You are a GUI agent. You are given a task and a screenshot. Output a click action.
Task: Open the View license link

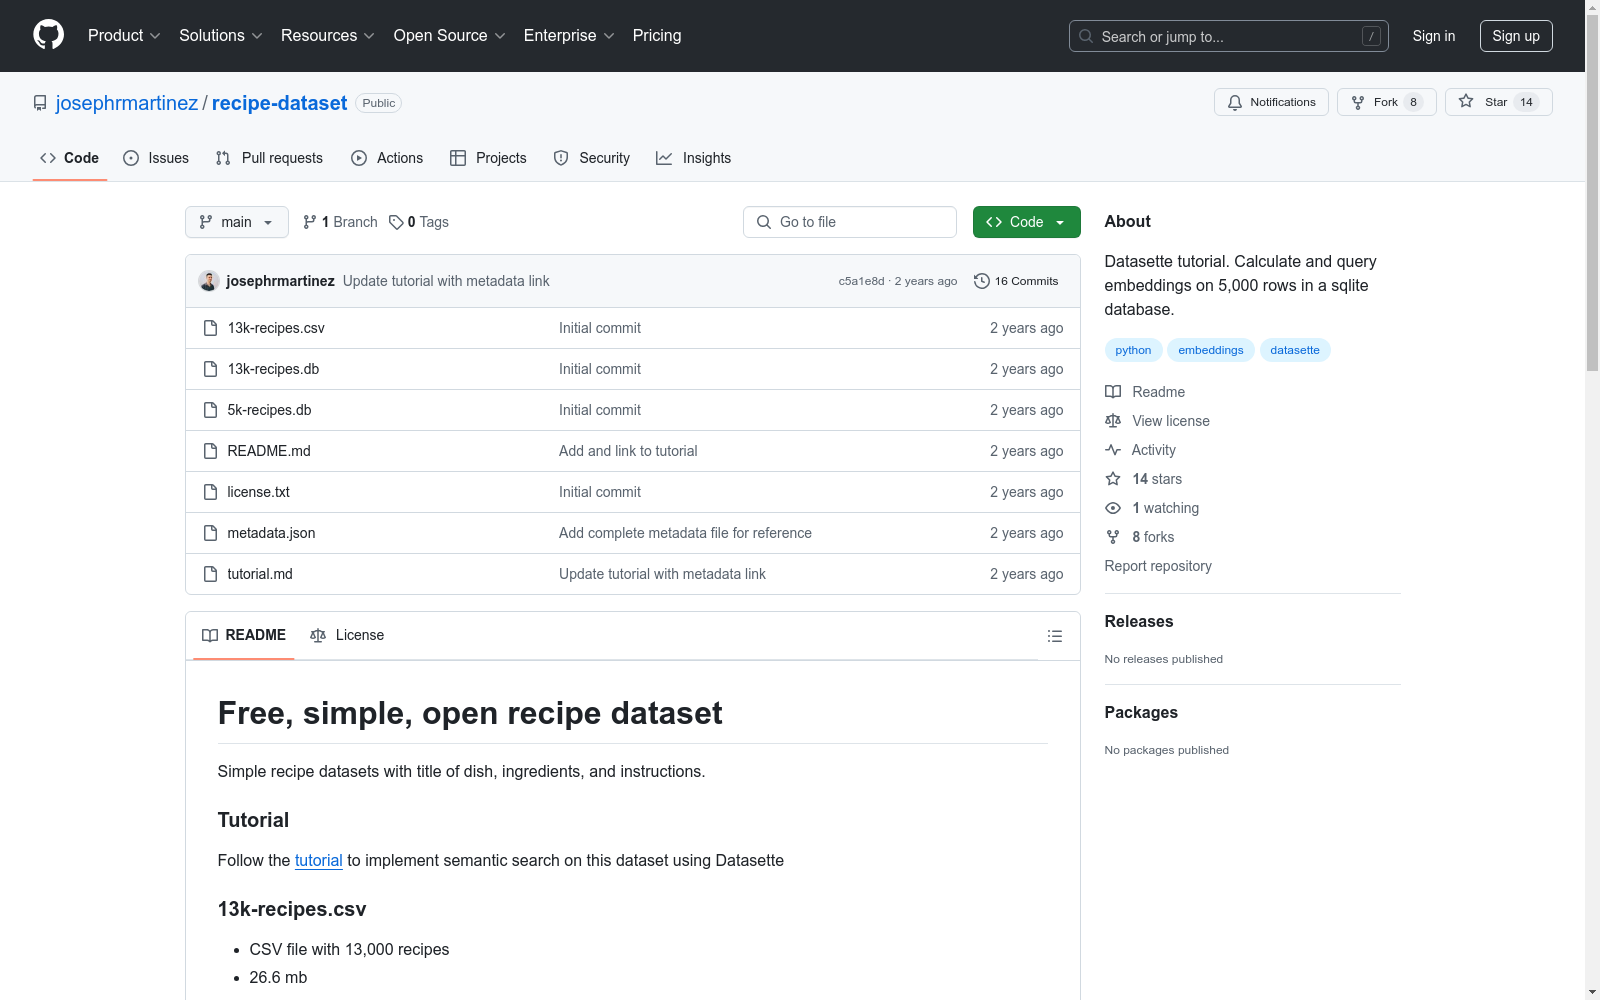point(1157,421)
